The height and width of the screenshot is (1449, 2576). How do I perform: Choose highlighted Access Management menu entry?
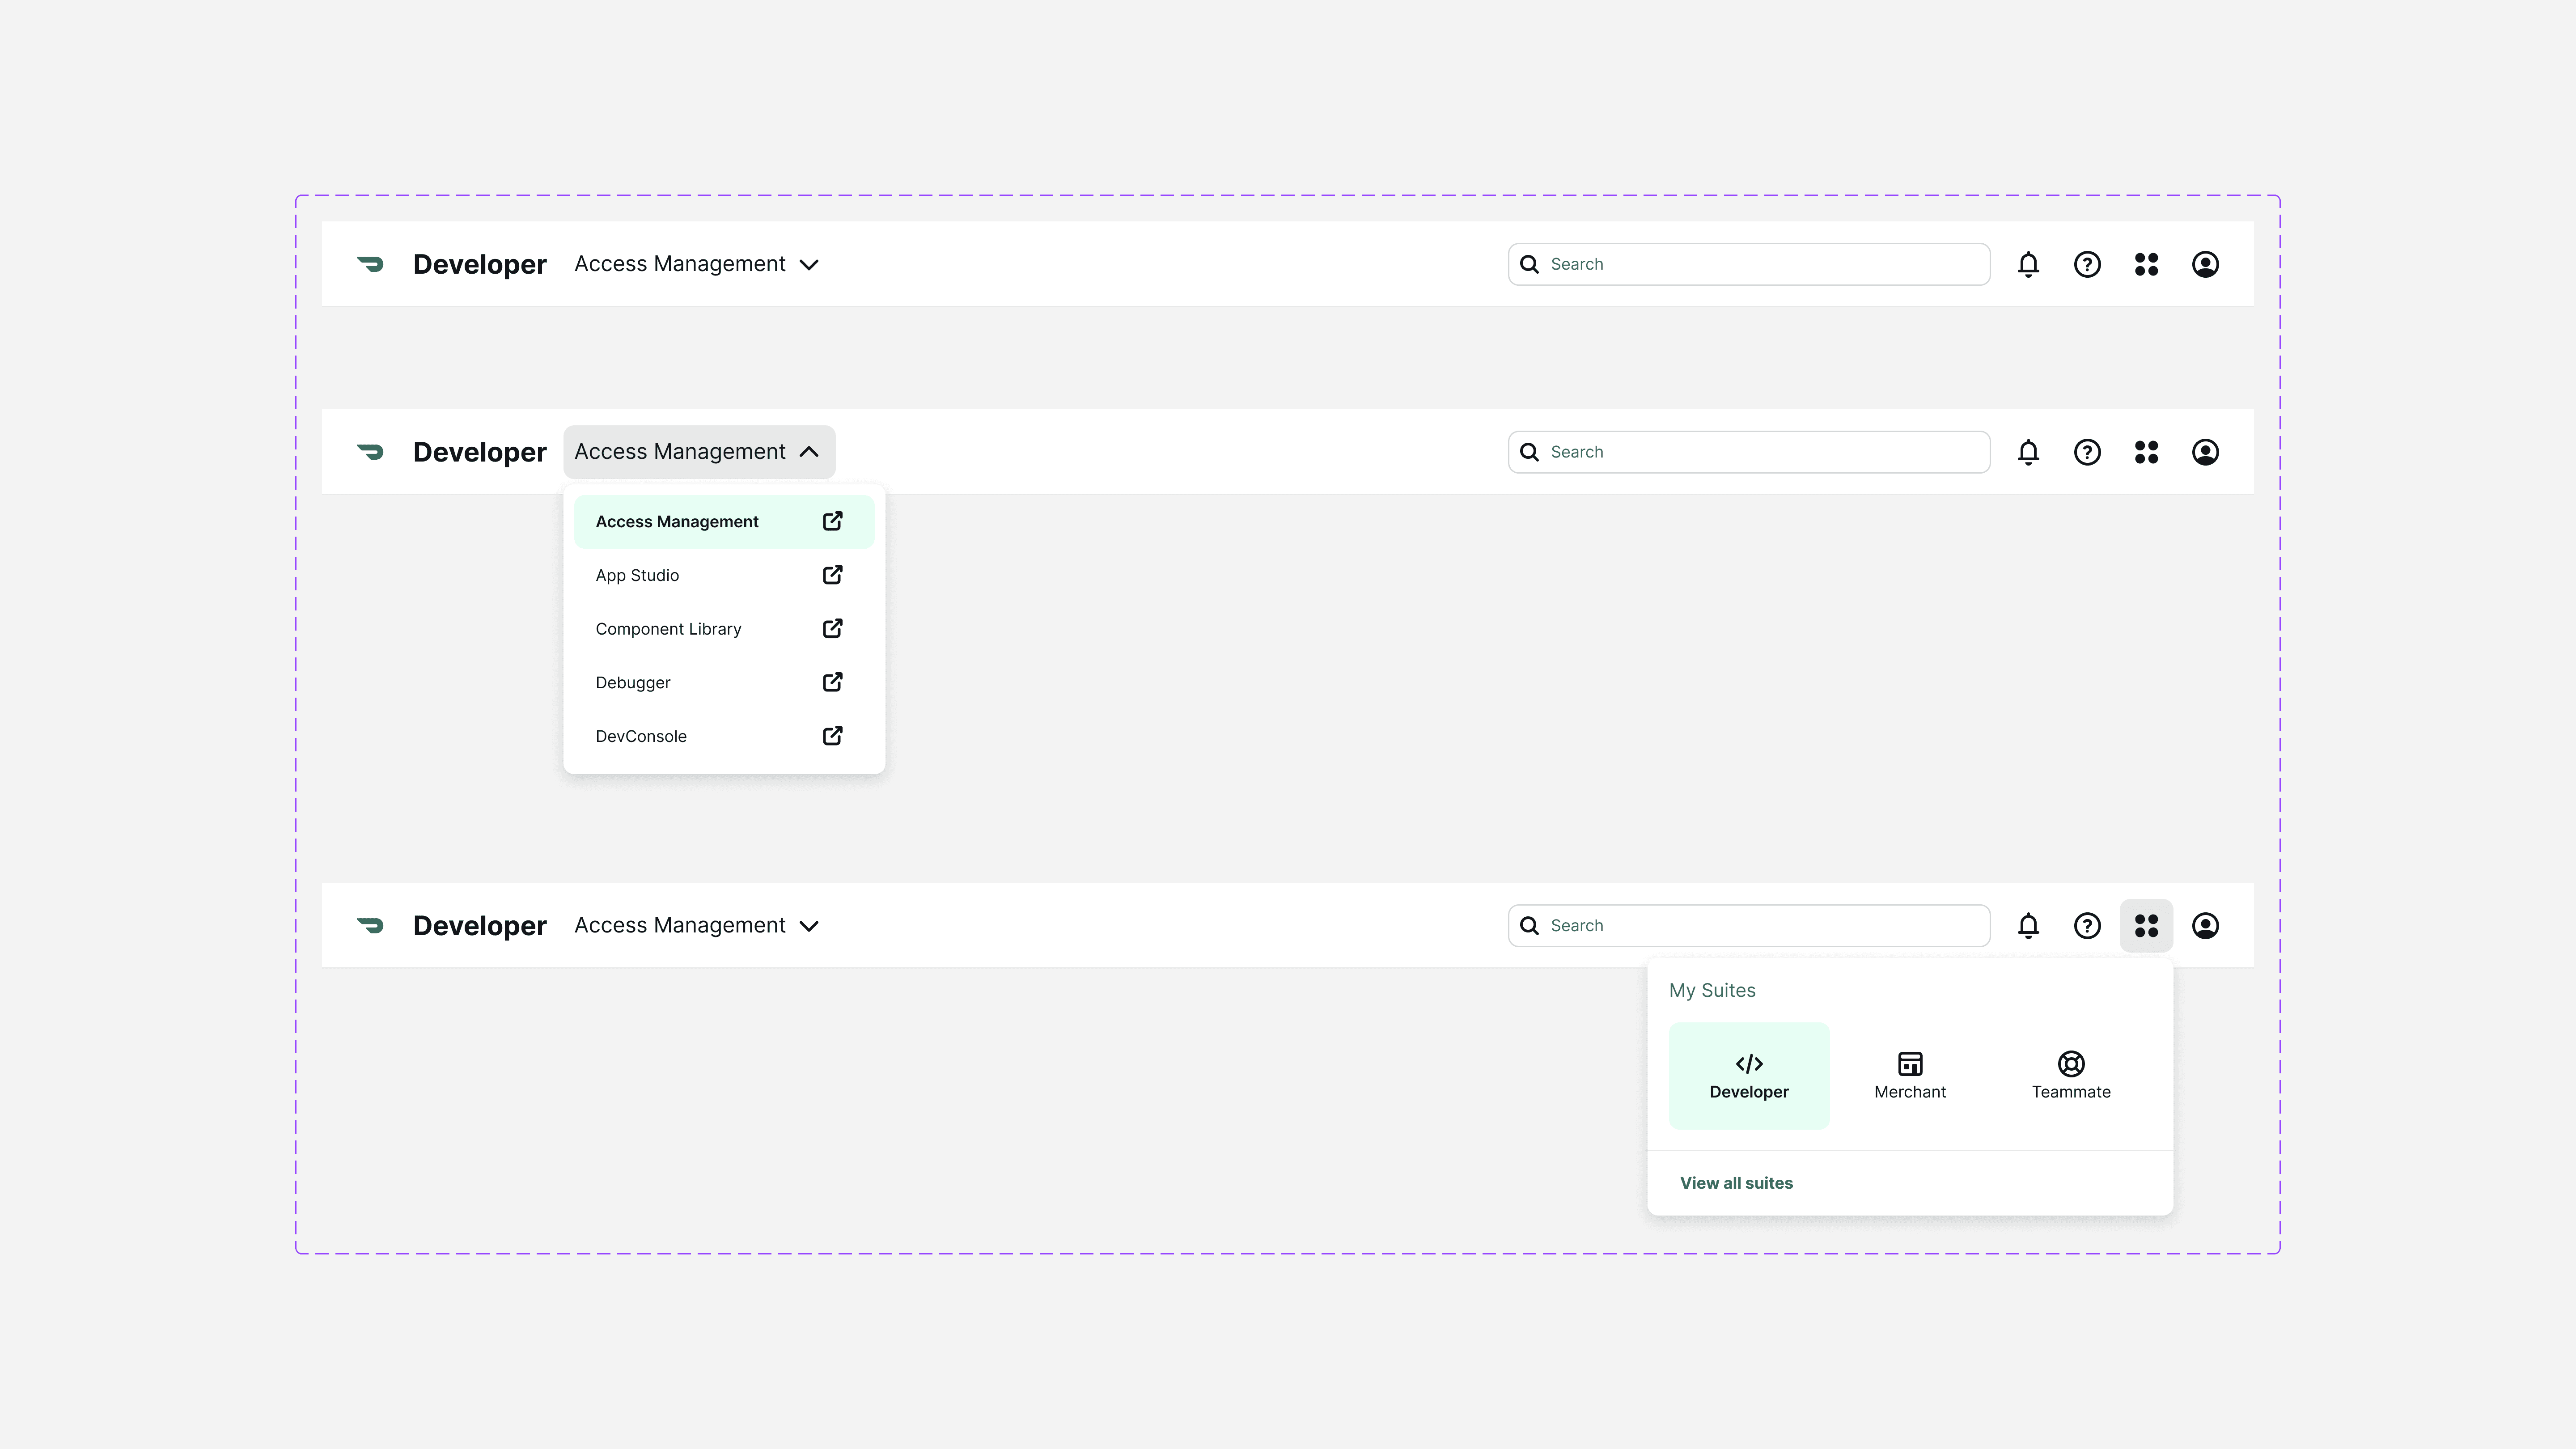(x=677, y=522)
